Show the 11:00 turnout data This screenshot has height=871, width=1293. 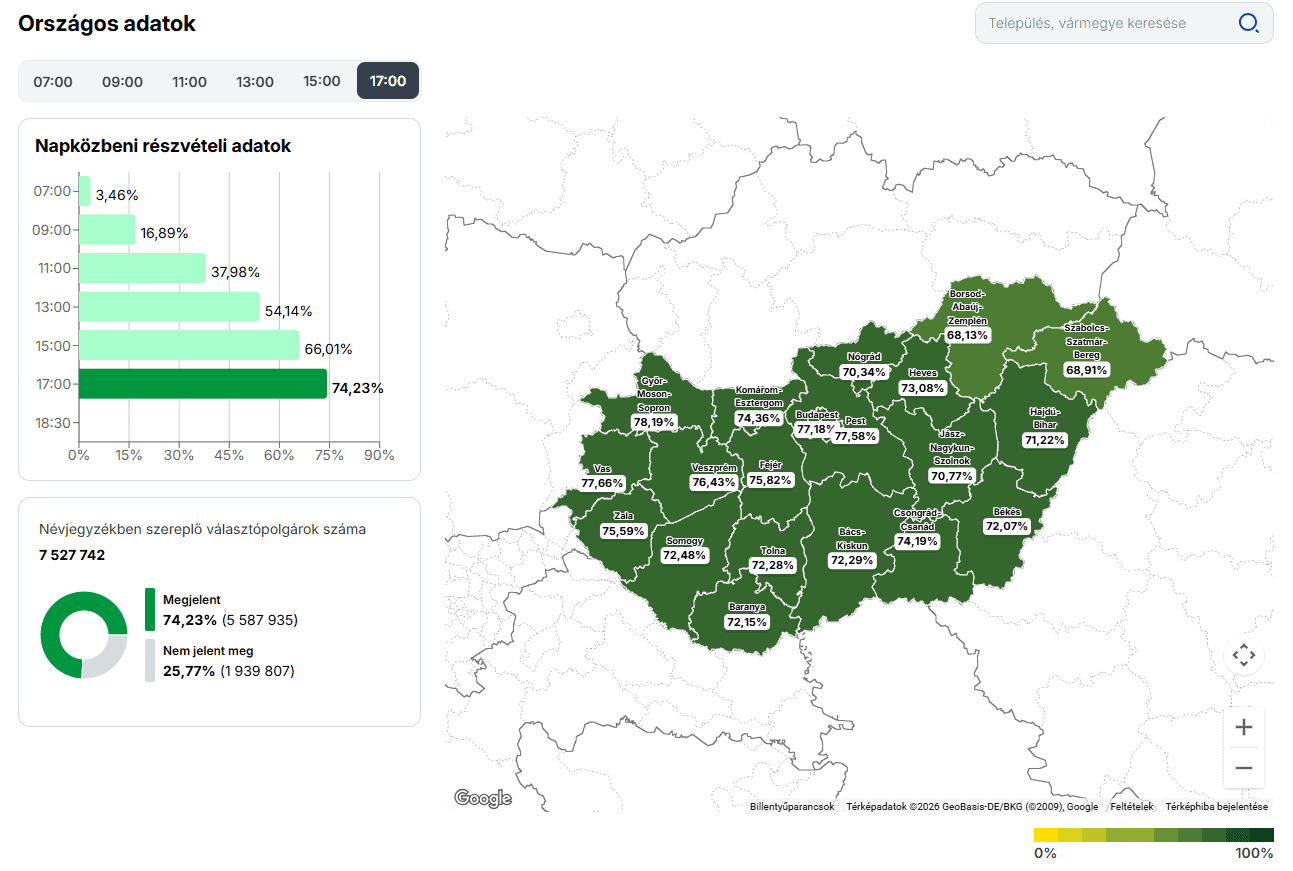189,82
